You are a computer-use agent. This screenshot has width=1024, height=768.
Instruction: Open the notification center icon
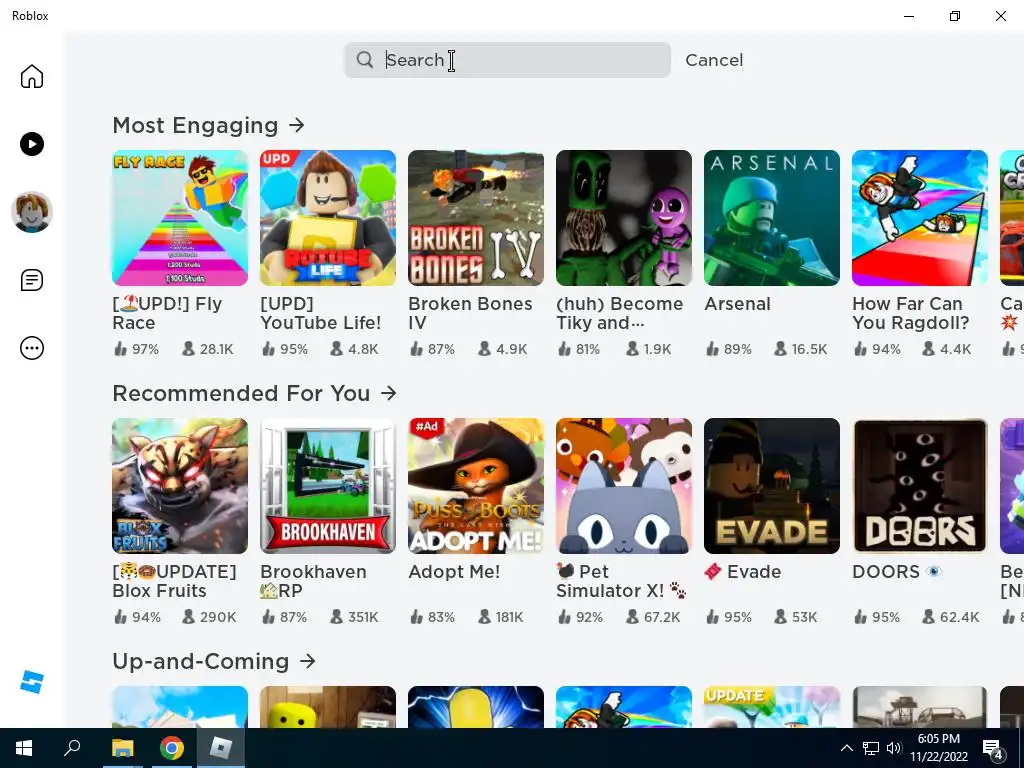tap(993, 749)
